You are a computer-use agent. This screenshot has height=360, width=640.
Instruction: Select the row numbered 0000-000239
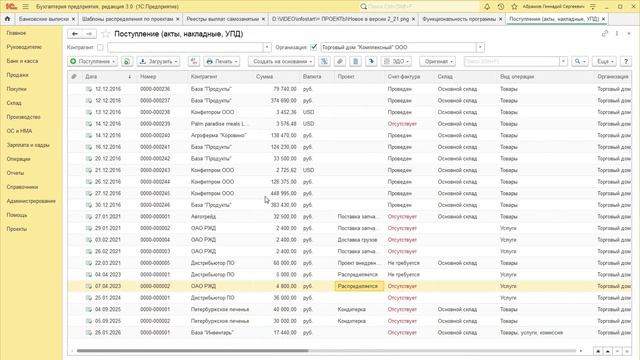(349, 124)
